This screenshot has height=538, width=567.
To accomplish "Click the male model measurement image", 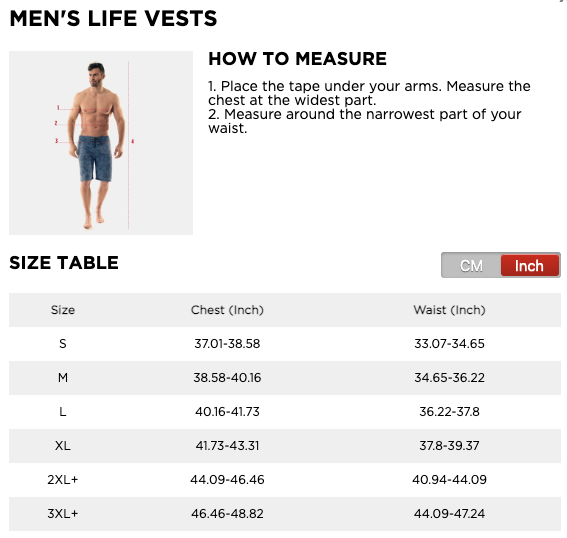I will tap(101, 143).
